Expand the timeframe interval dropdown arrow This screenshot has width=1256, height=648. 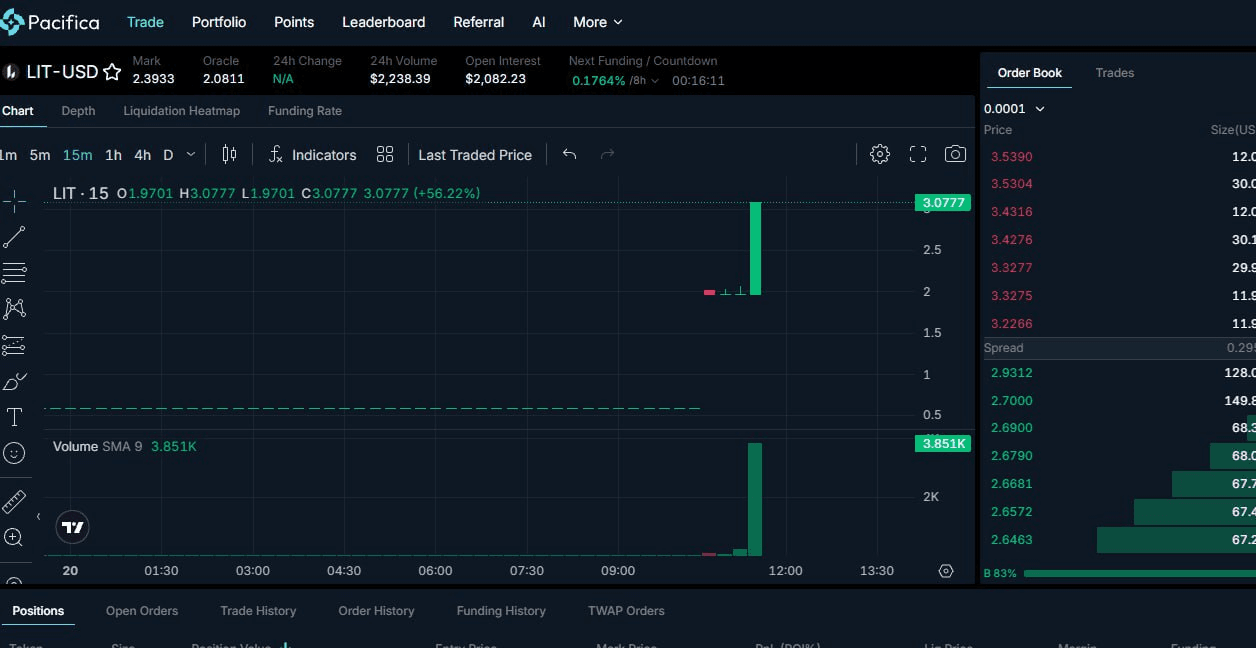pyautogui.click(x=191, y=155)
